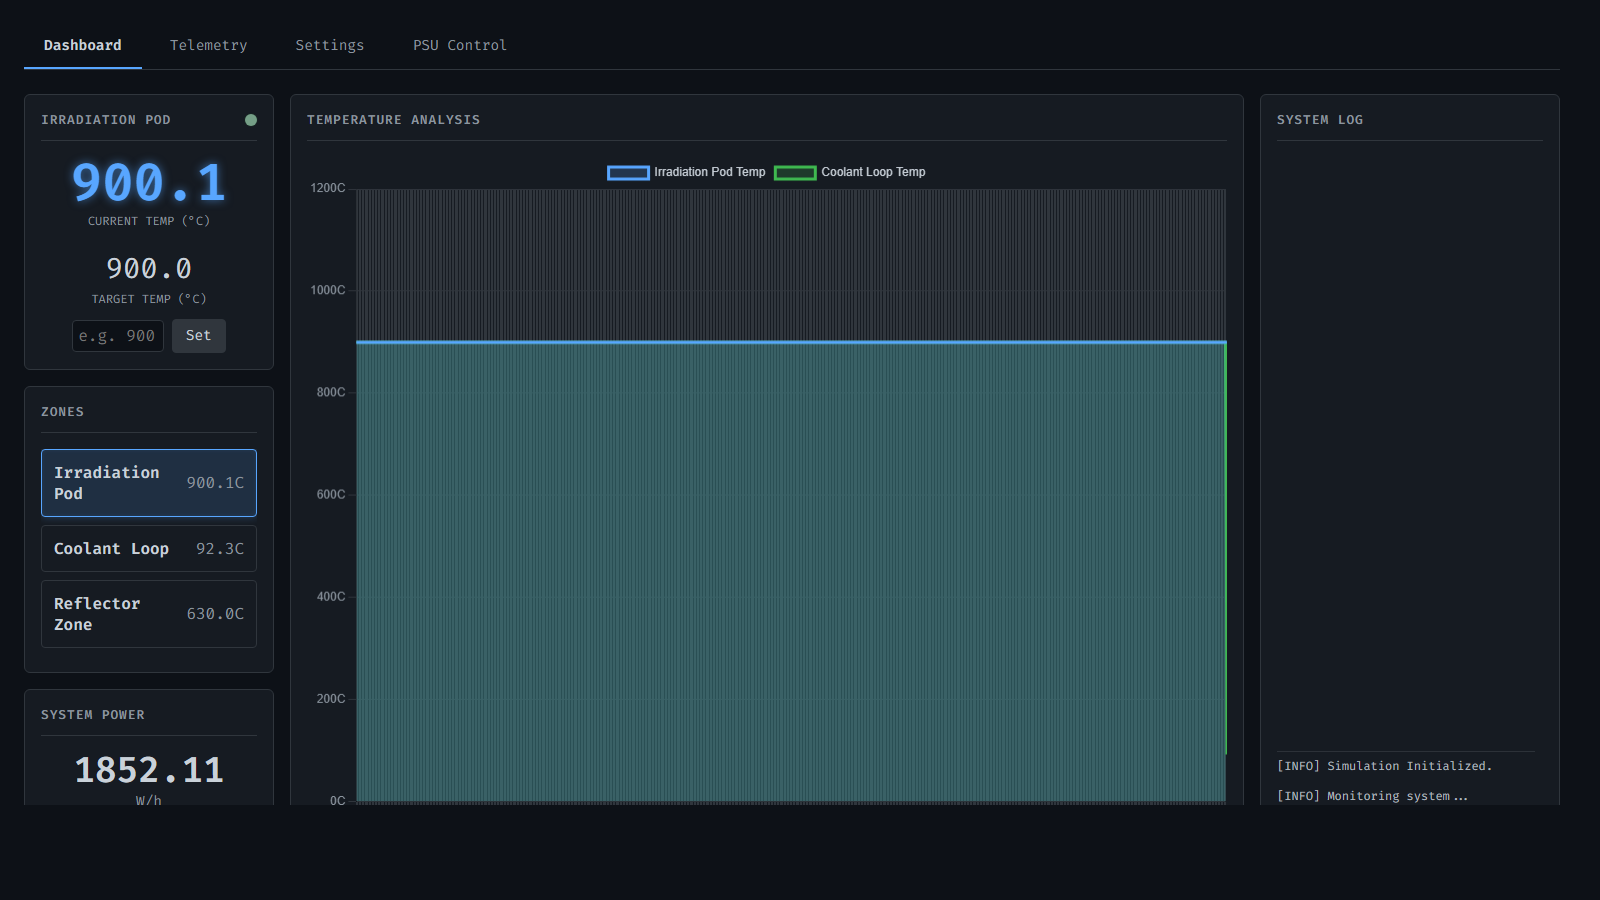Toggle the Irradiation Pod Temp legend swatch
The height and width of the screenshot is (900, 1600).
coord(628,173)
